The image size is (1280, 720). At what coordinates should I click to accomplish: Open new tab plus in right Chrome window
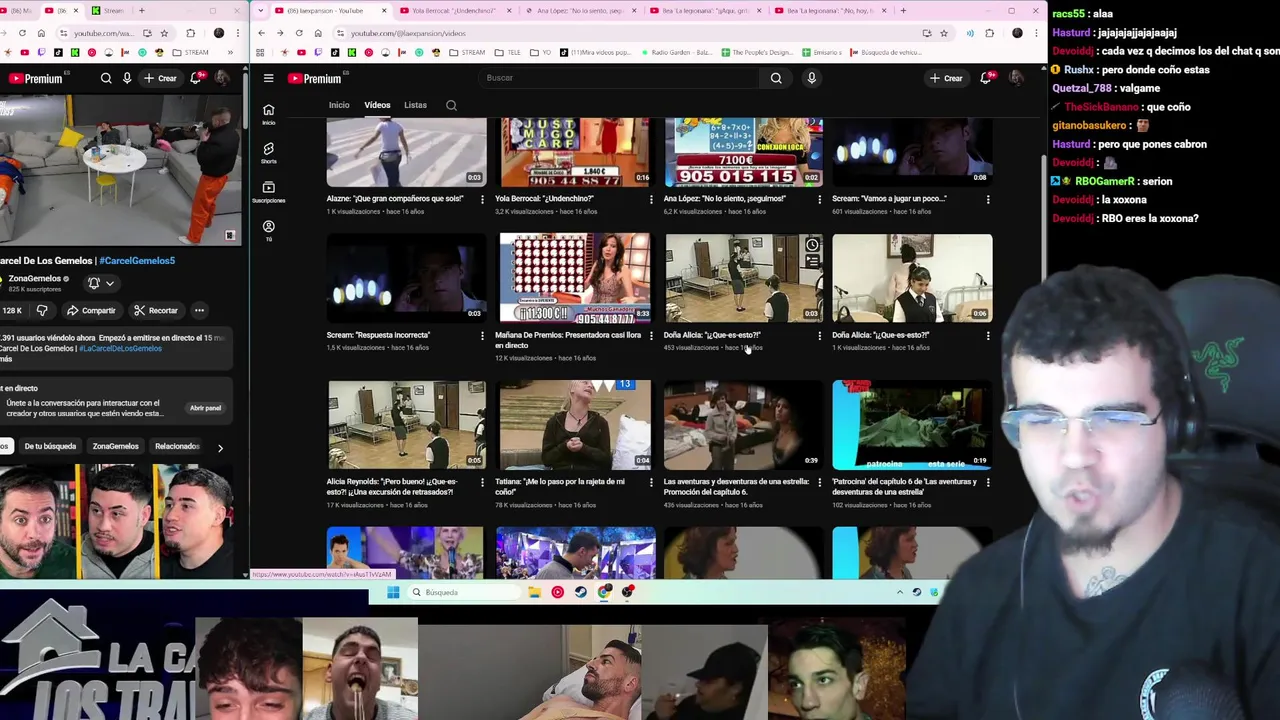pyautogui.click(x=903, y=11)
